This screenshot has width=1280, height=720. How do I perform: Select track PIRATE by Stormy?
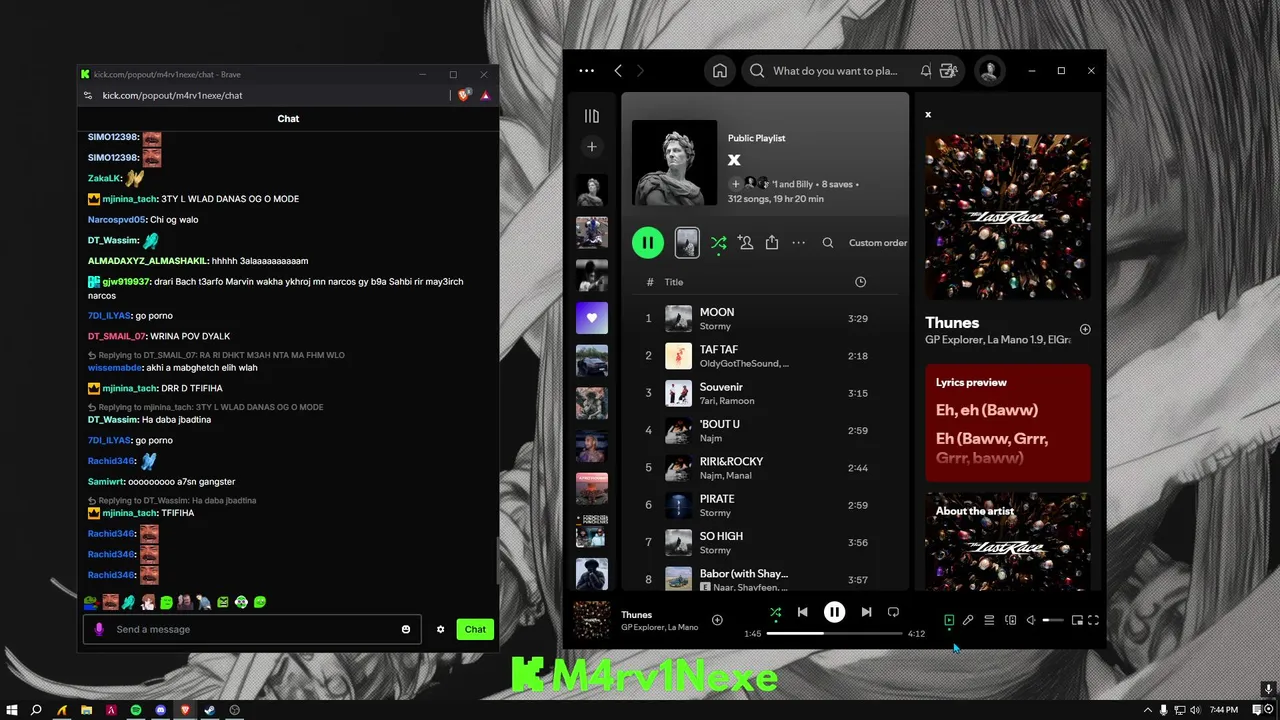click(765, 505)
